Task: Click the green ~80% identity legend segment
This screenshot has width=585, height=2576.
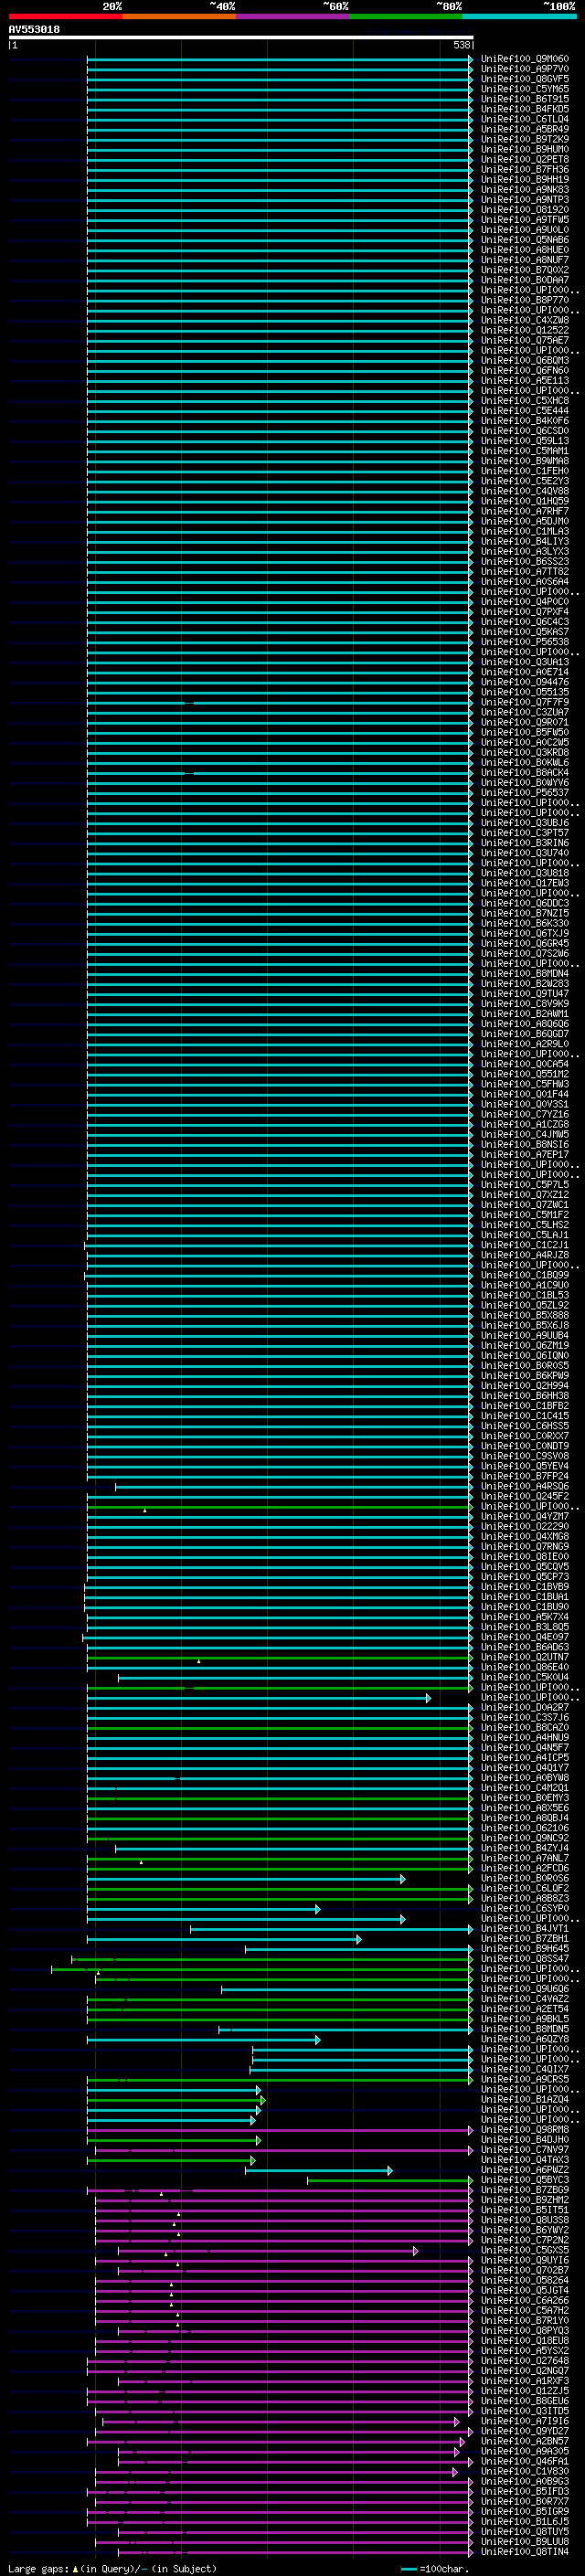Action: 406,17
